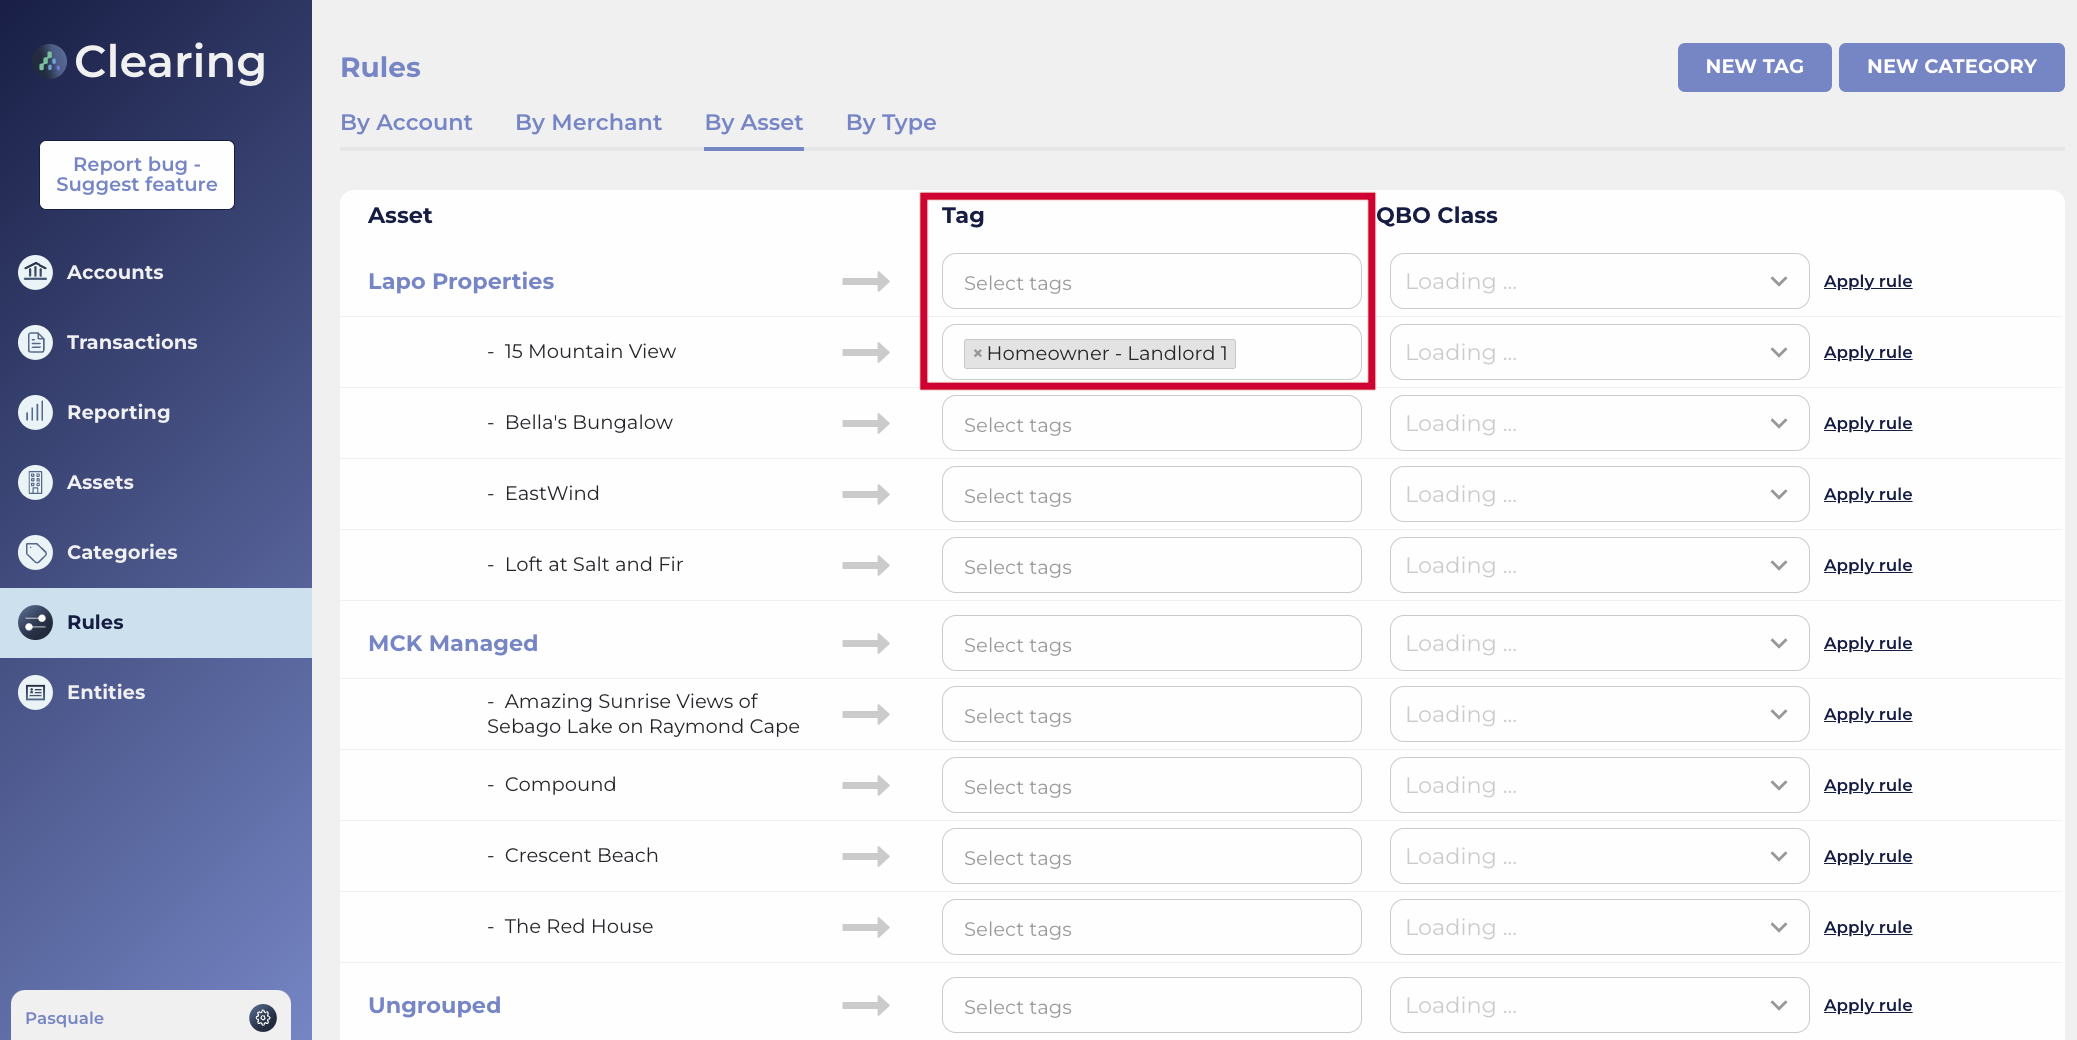This screenshot has width=2077, height=1040.
Task: Click arrow icon in The Red House row
Action: click(866, 928)
